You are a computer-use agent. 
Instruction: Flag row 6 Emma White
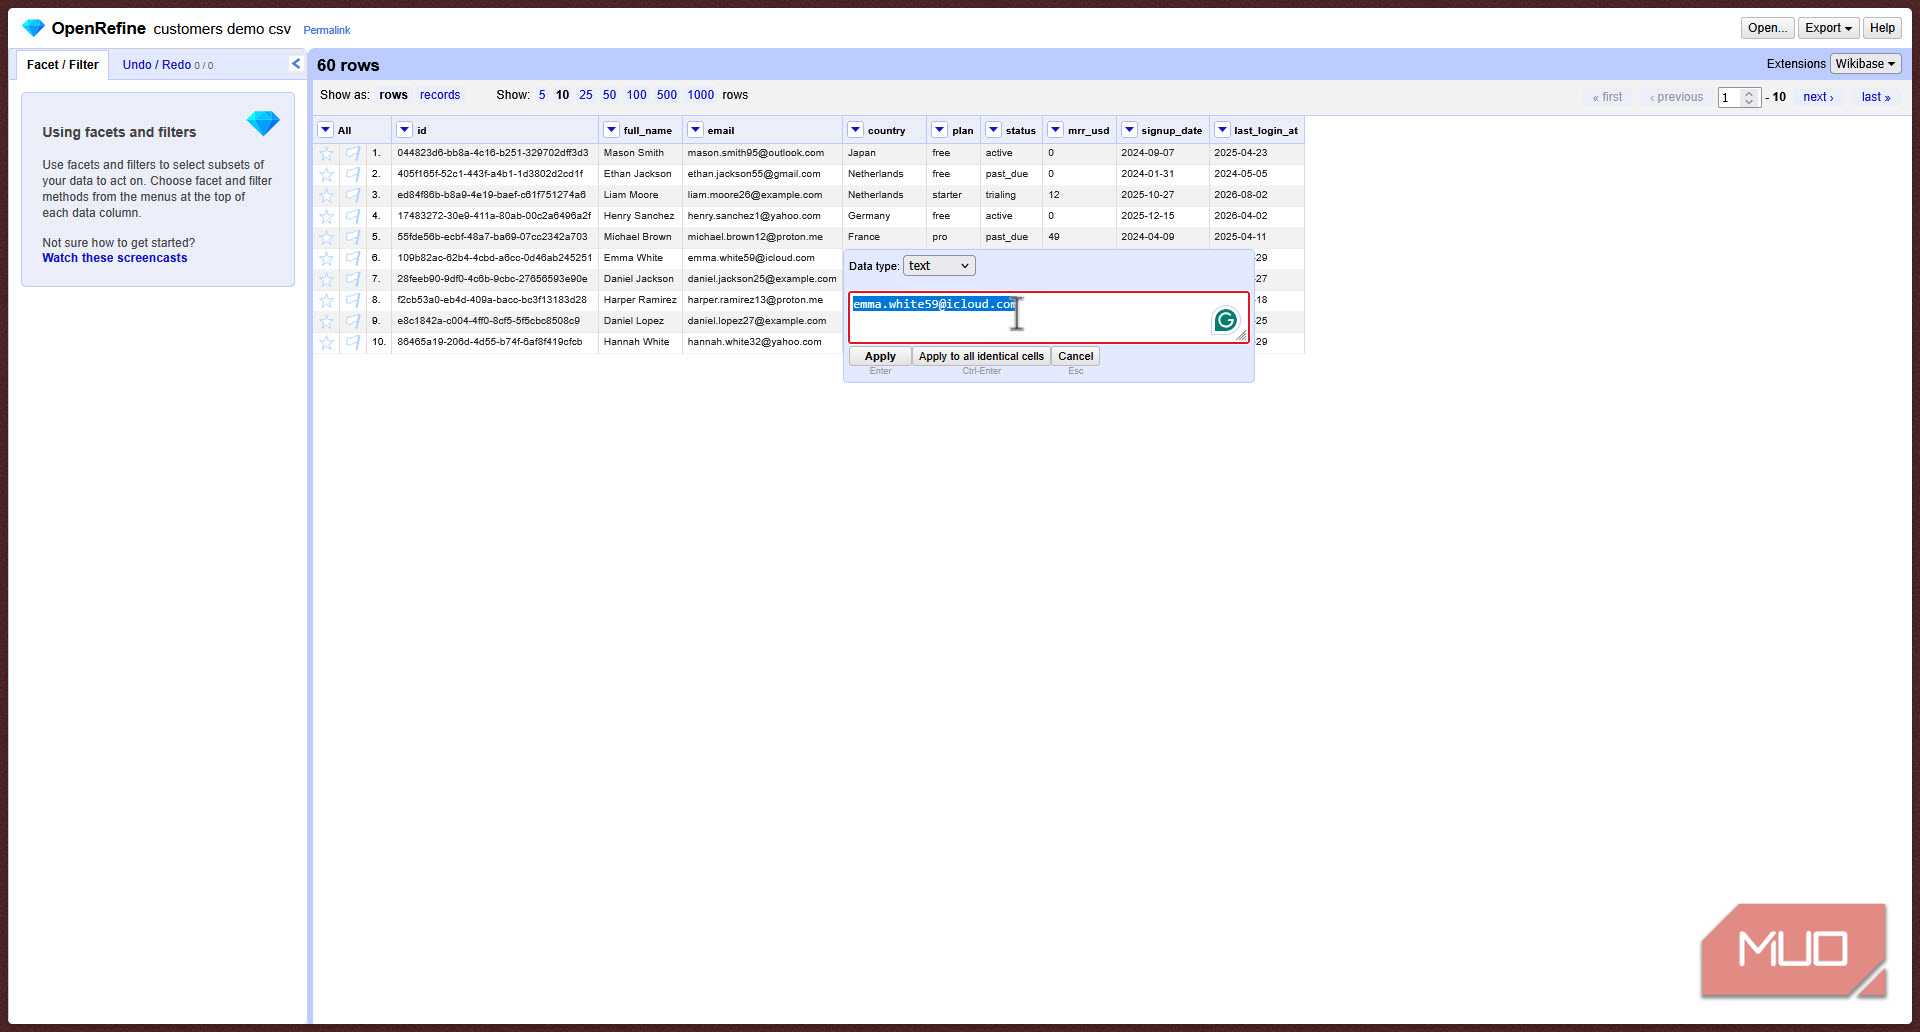[x=353, y=258]
